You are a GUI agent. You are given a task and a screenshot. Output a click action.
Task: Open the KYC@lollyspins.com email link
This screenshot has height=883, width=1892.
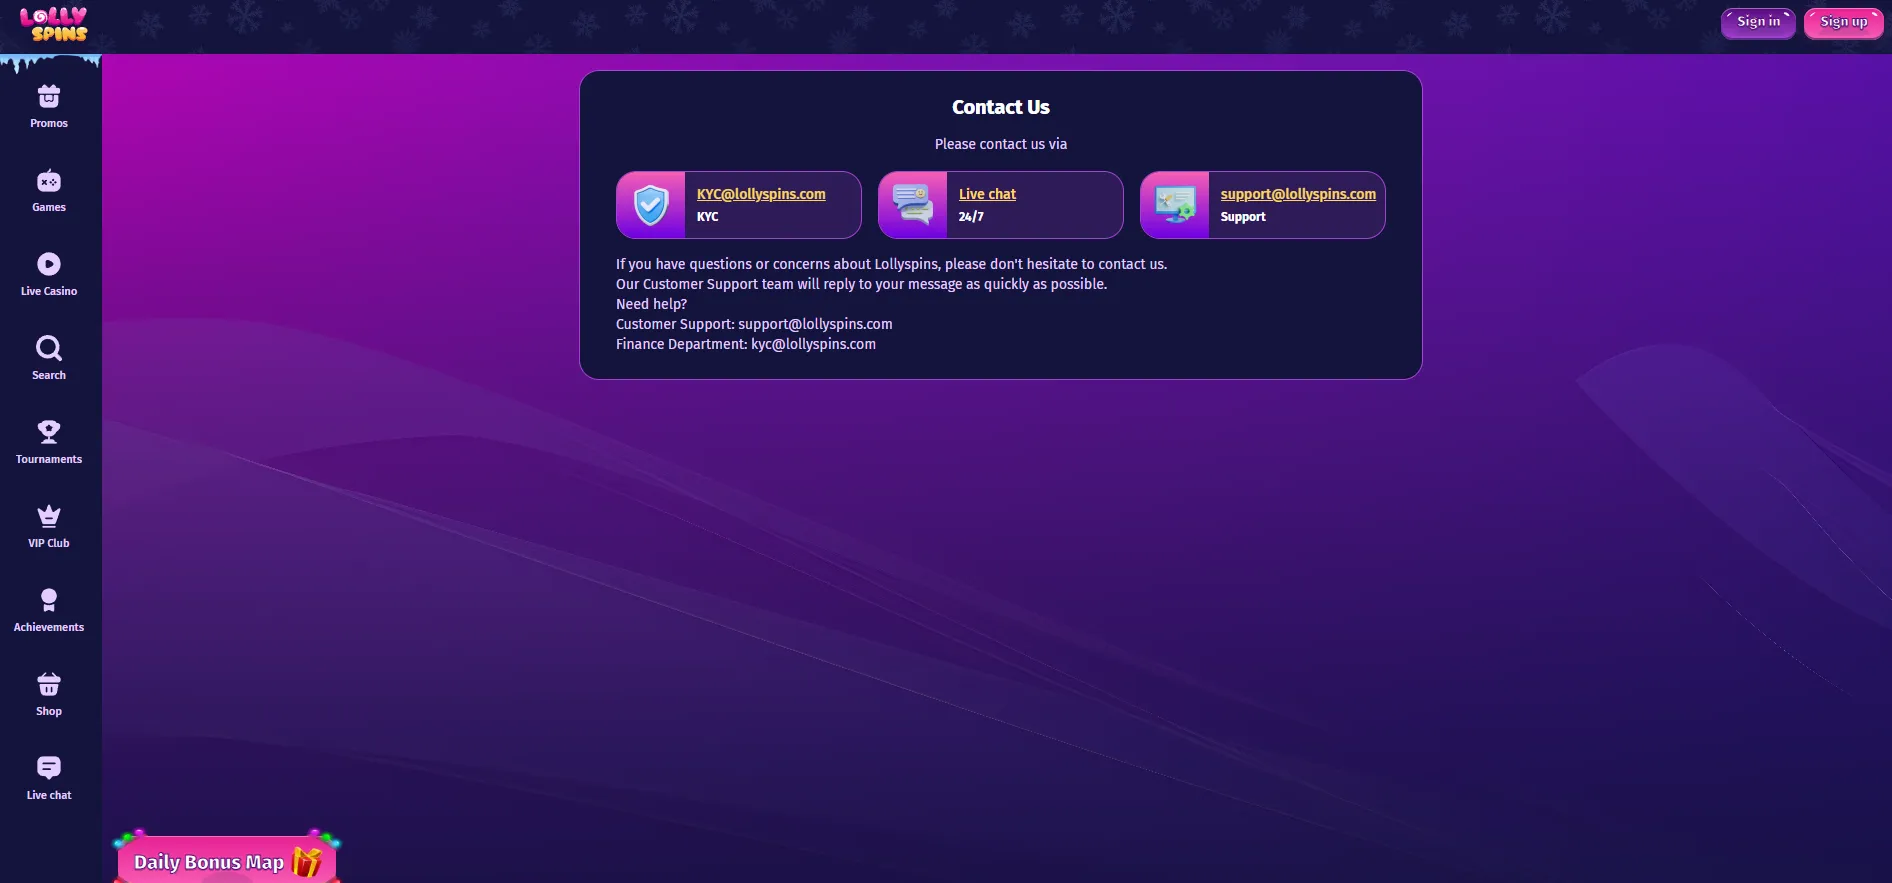click(761, 194)
